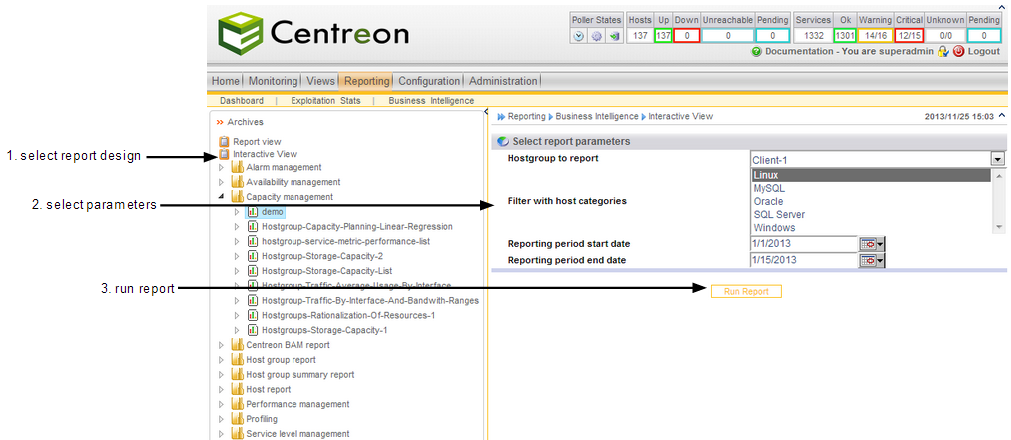Click the Hostgroup-Storage-Capacity-List report icon
The width and height of the screenshot is (1011, 440).
[x=253, y=271]
